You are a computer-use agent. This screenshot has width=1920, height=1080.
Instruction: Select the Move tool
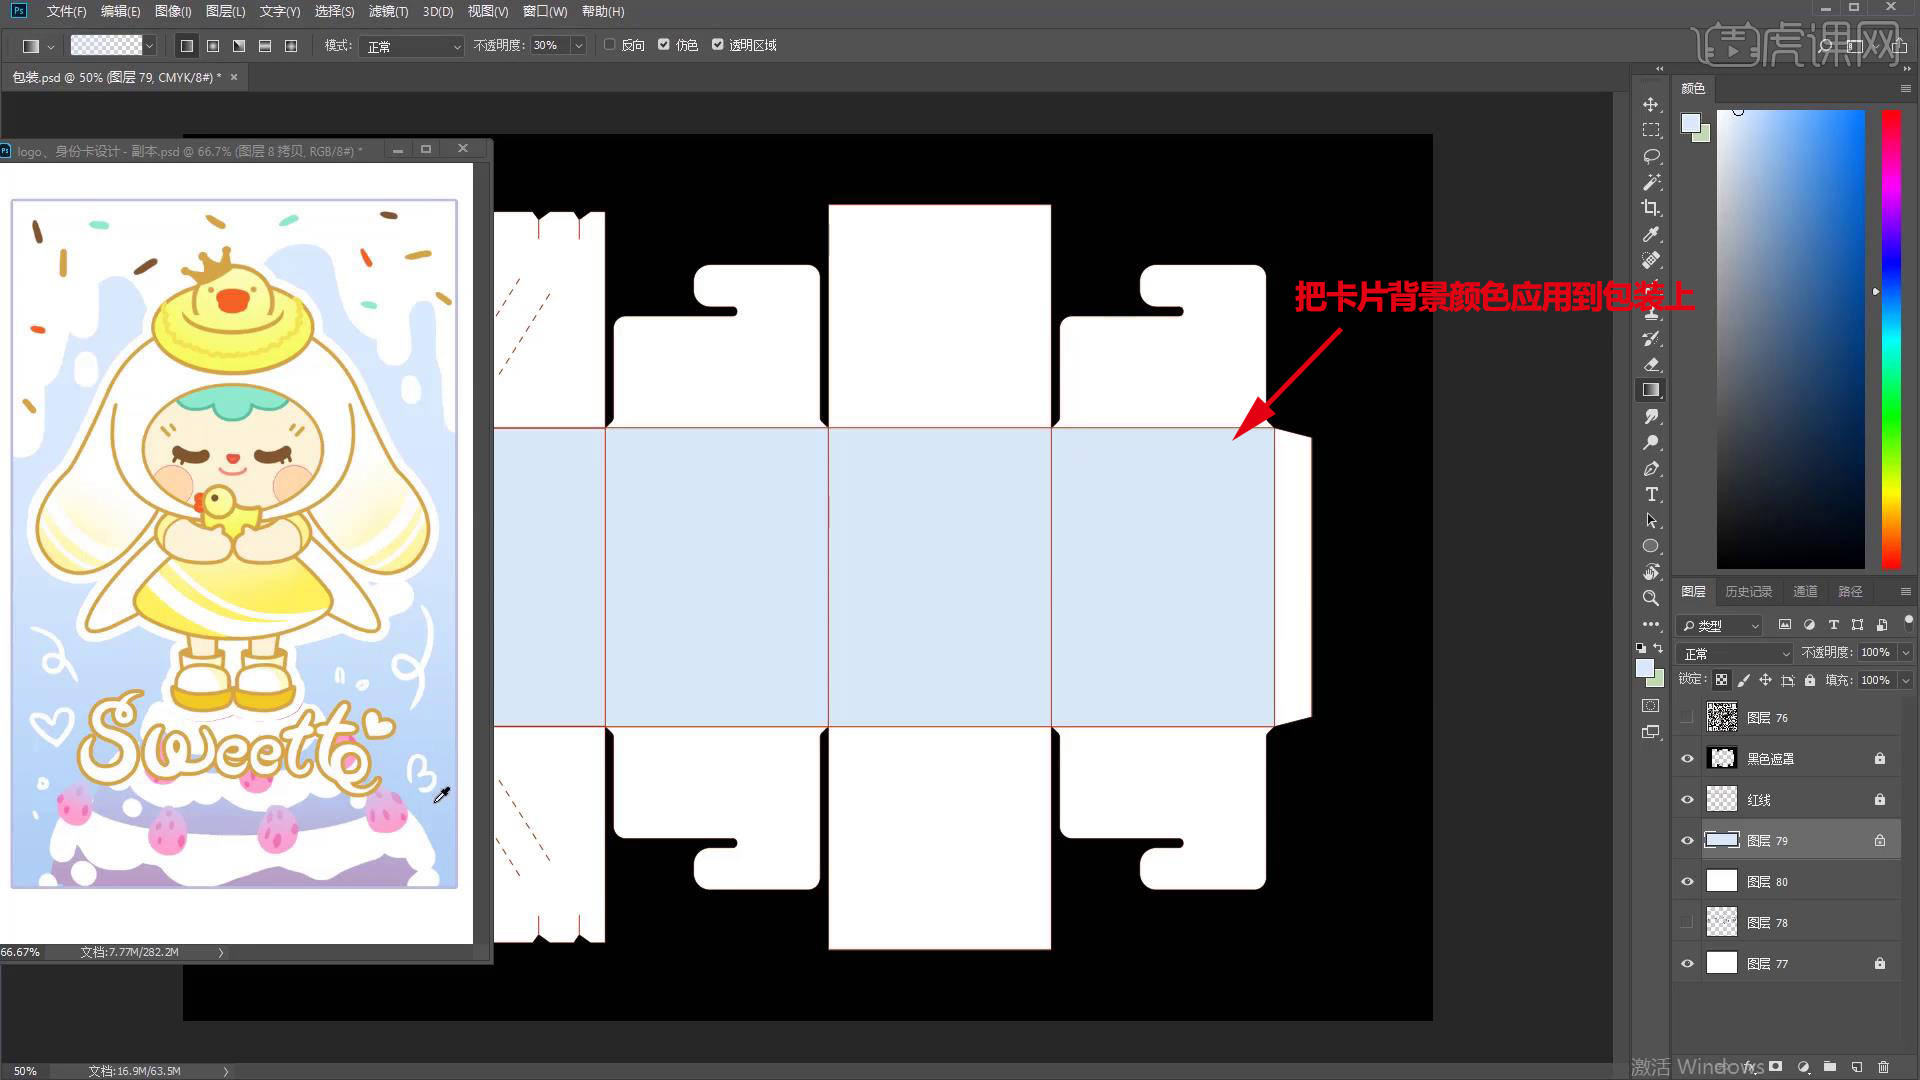(1651, 105)
